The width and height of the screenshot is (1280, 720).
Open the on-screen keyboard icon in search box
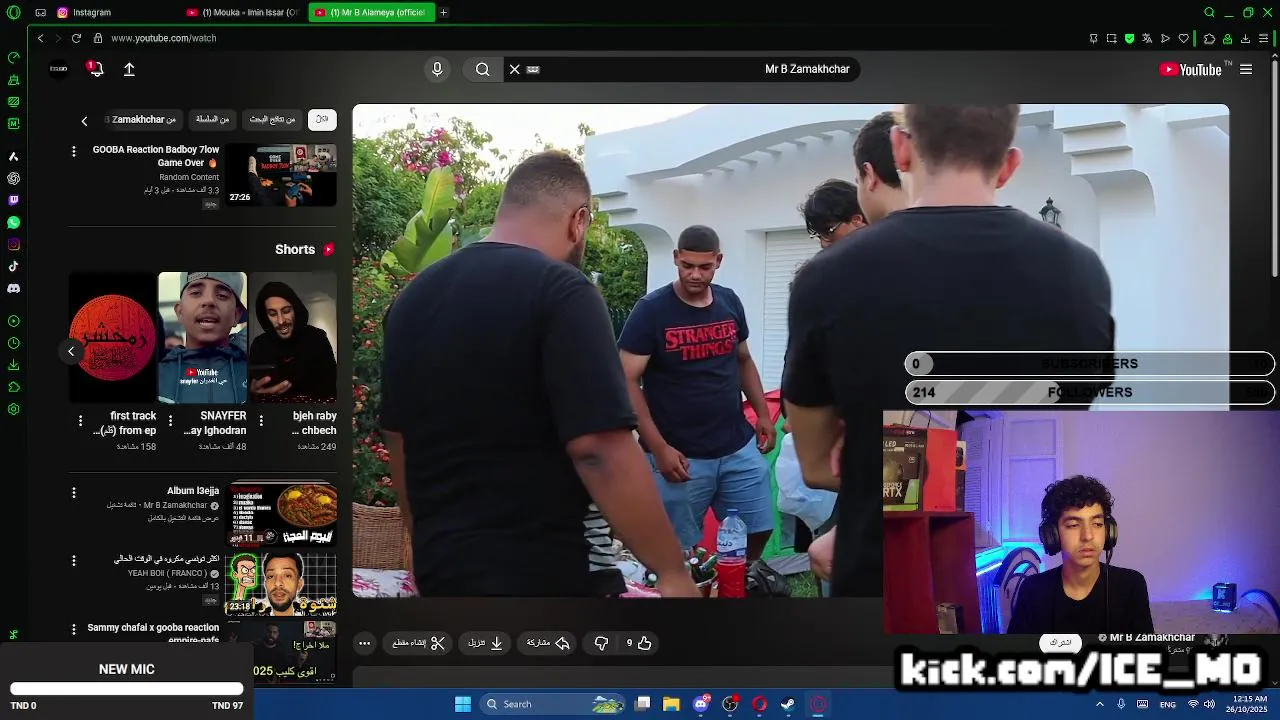(x=533, y=69)
